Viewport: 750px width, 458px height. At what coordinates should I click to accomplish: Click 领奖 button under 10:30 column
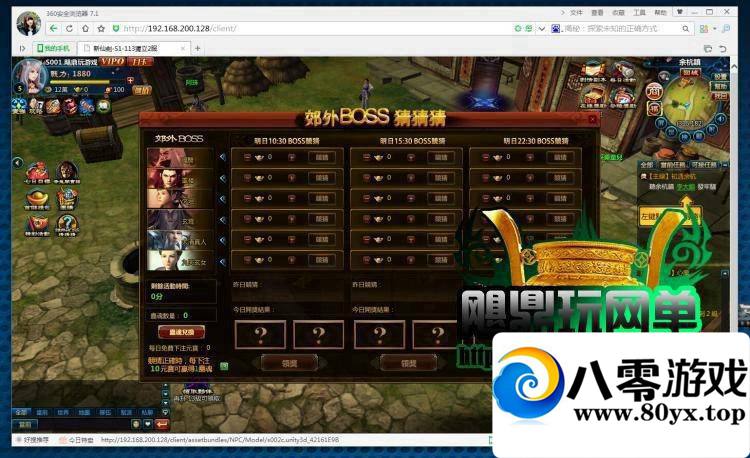289,363
